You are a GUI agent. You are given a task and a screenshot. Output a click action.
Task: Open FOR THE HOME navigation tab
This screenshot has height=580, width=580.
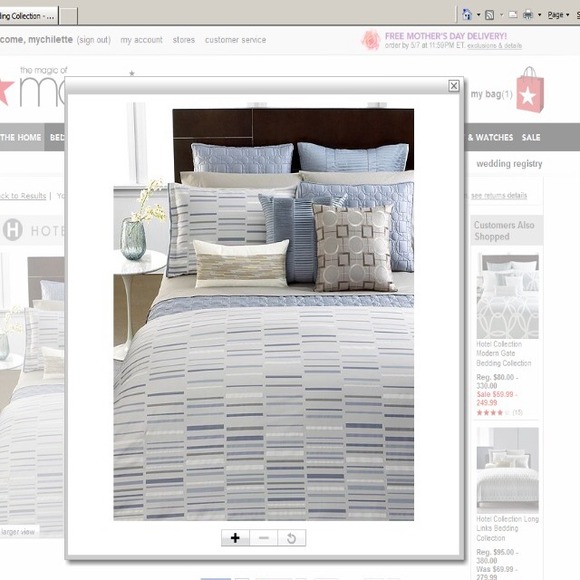(x=21, y=137)
